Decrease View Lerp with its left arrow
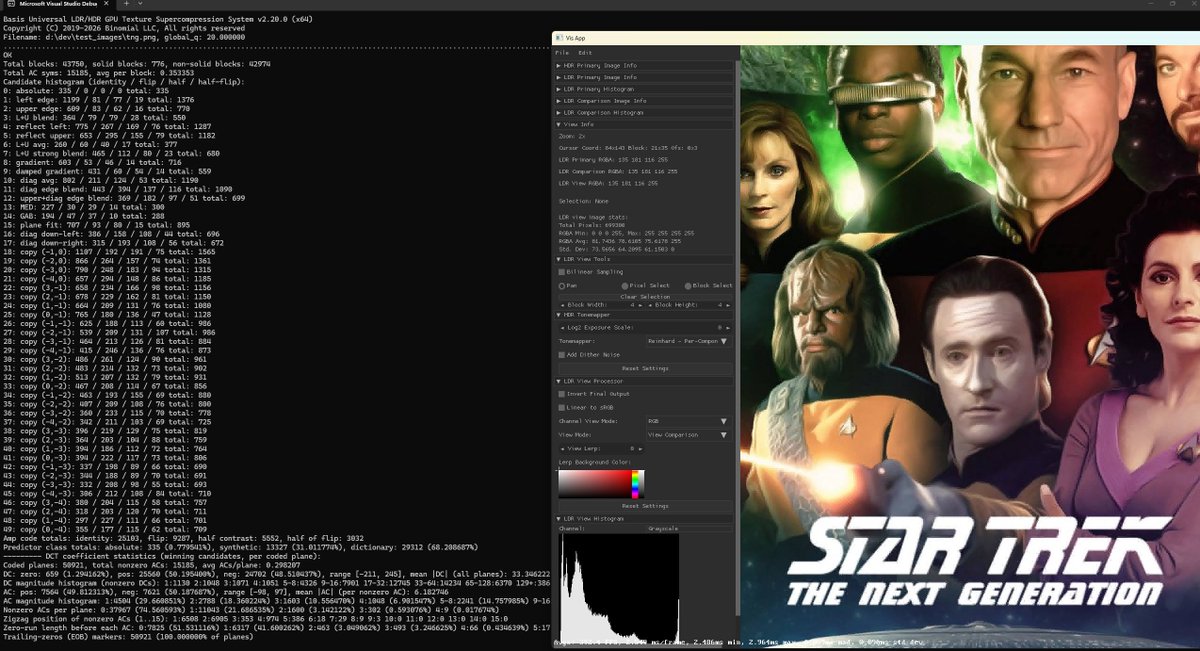Screen dimensions: 1200x651 pos(562,448)
